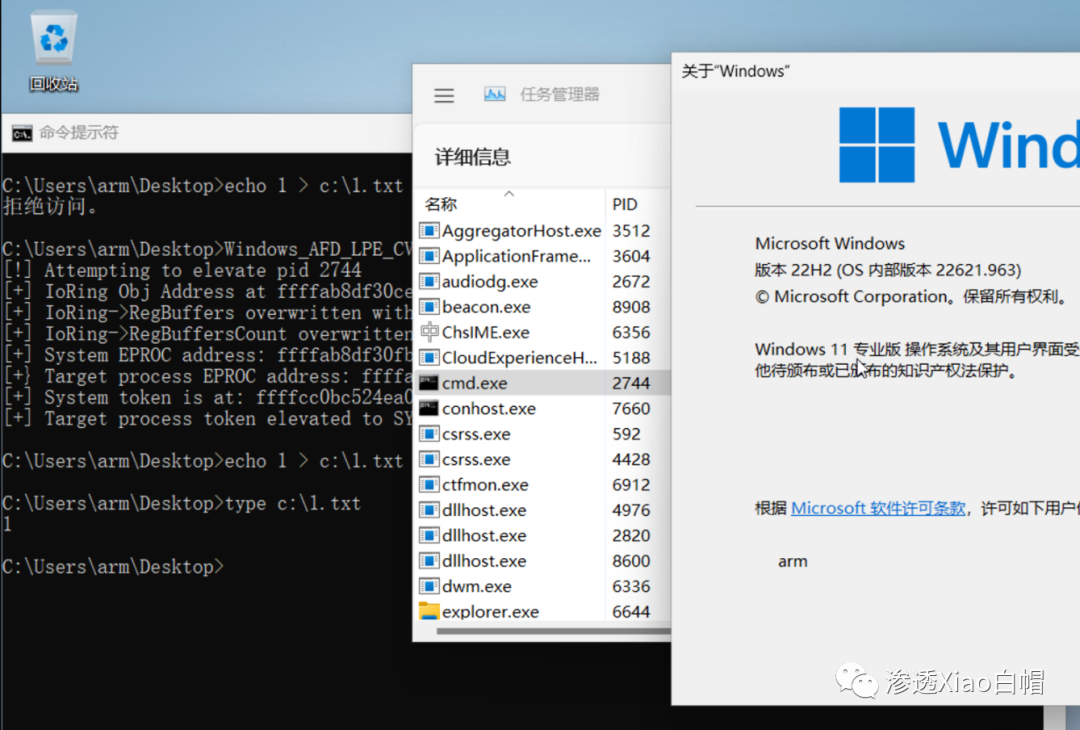Click PID value 6912

pos(631,485)
